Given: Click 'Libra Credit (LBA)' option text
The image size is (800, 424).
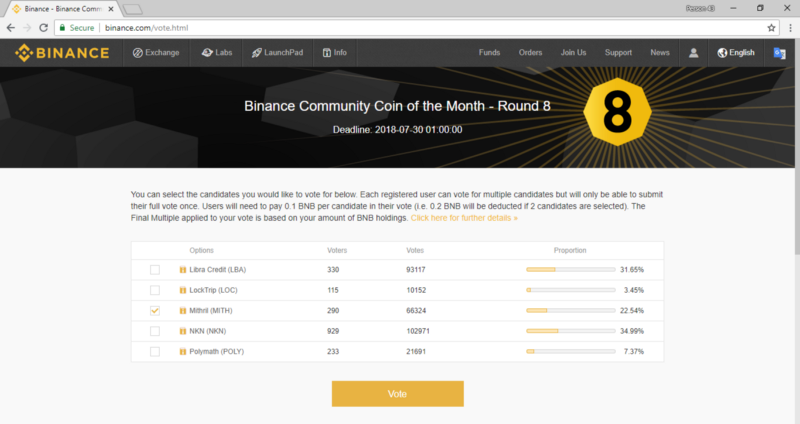Looking at the screenshot, I should click(x=217, y=269).
